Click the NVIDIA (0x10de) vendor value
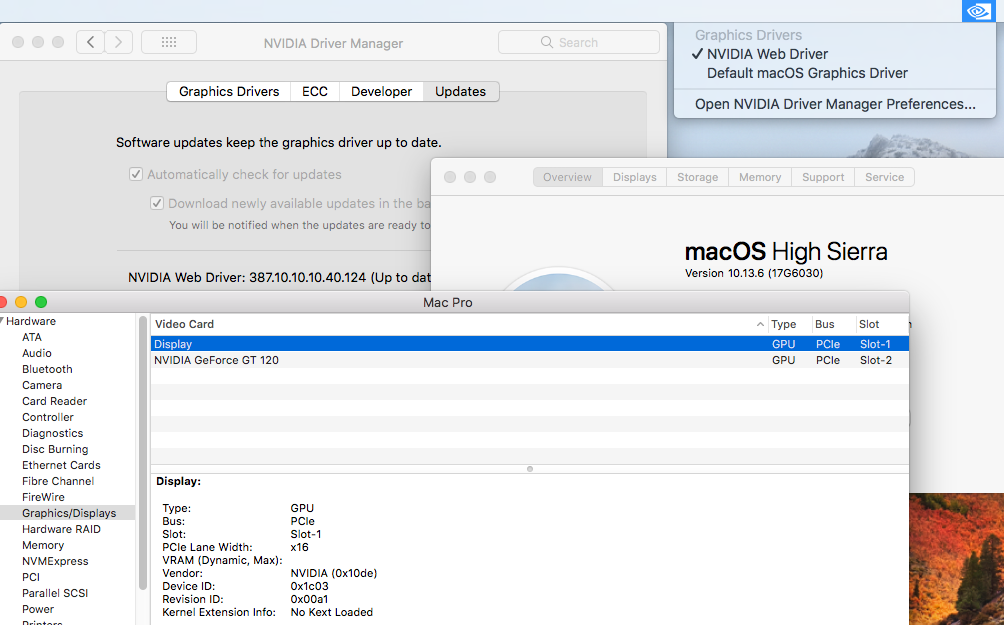This screenshot has height=625, width=1004. click(x=334, y=573)
